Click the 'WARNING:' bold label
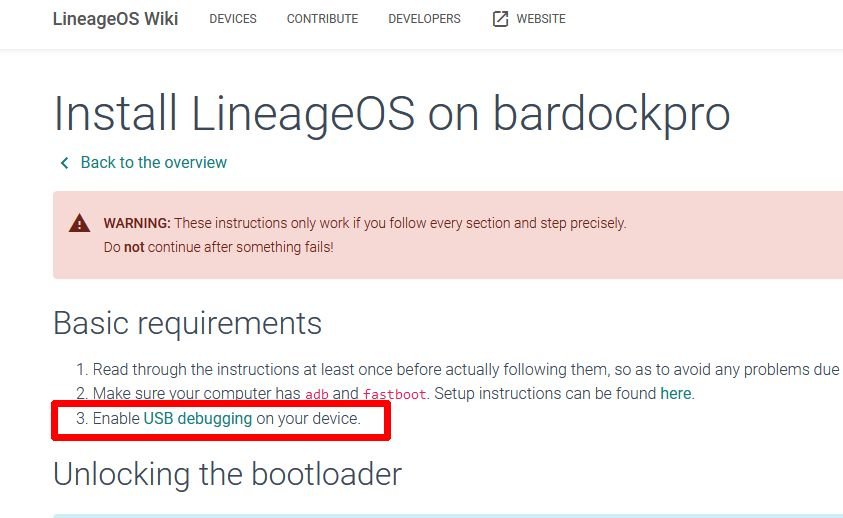 point(137,223)
